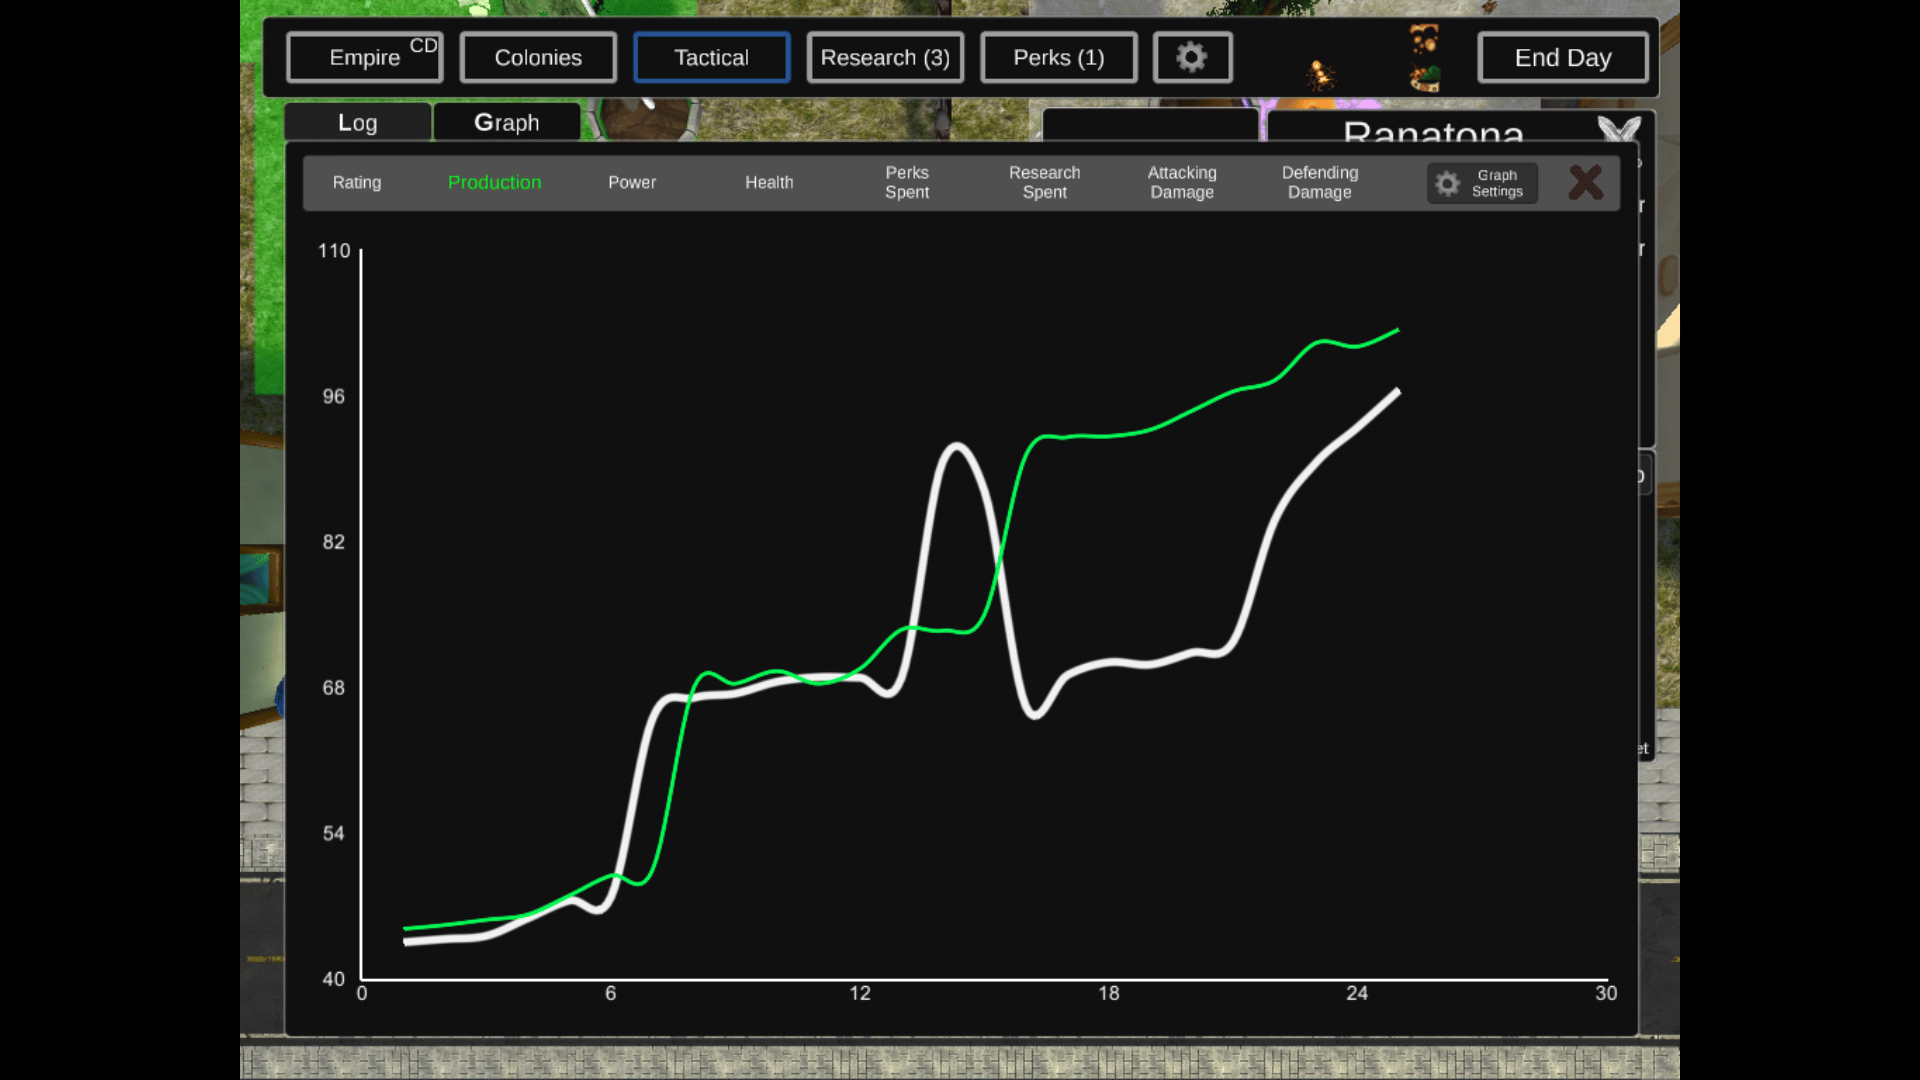Click the upper orange spotted icon beside End Day

(1424, 40)
